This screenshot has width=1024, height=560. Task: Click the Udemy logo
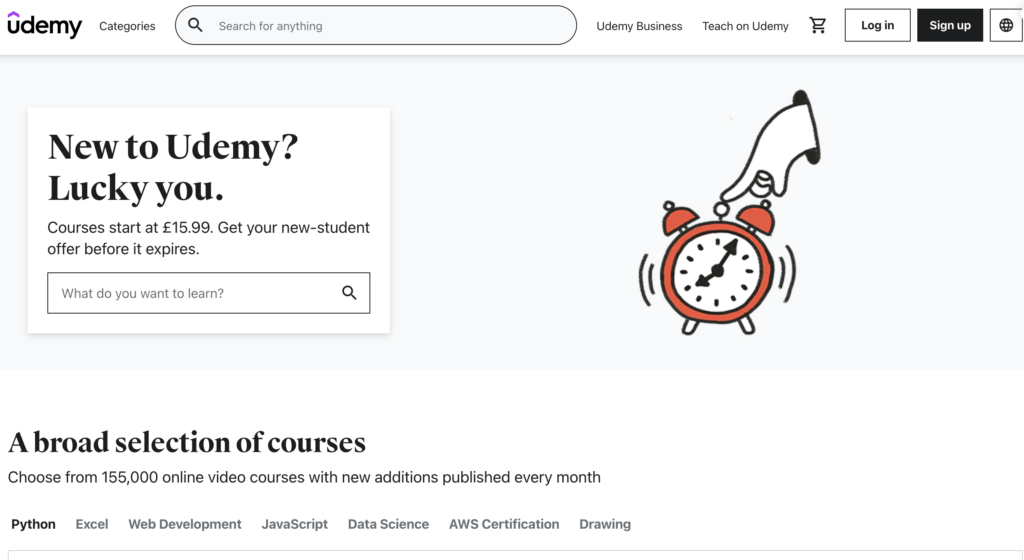click(44, 25)
